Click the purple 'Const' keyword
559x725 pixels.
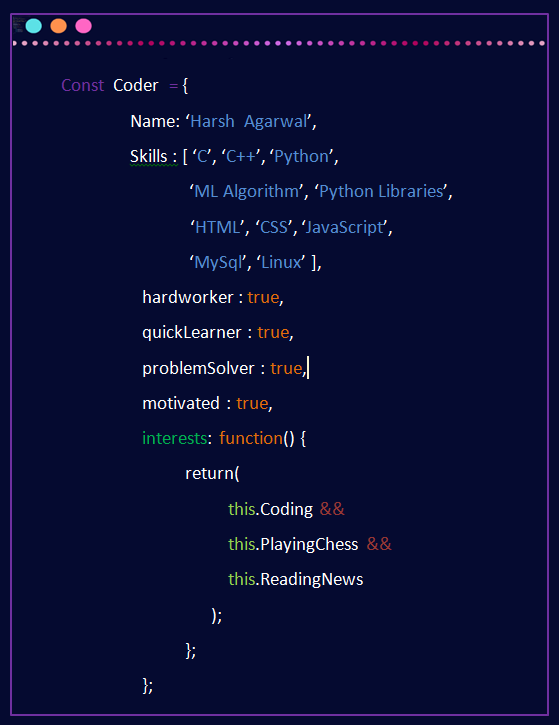coord(83,86)
